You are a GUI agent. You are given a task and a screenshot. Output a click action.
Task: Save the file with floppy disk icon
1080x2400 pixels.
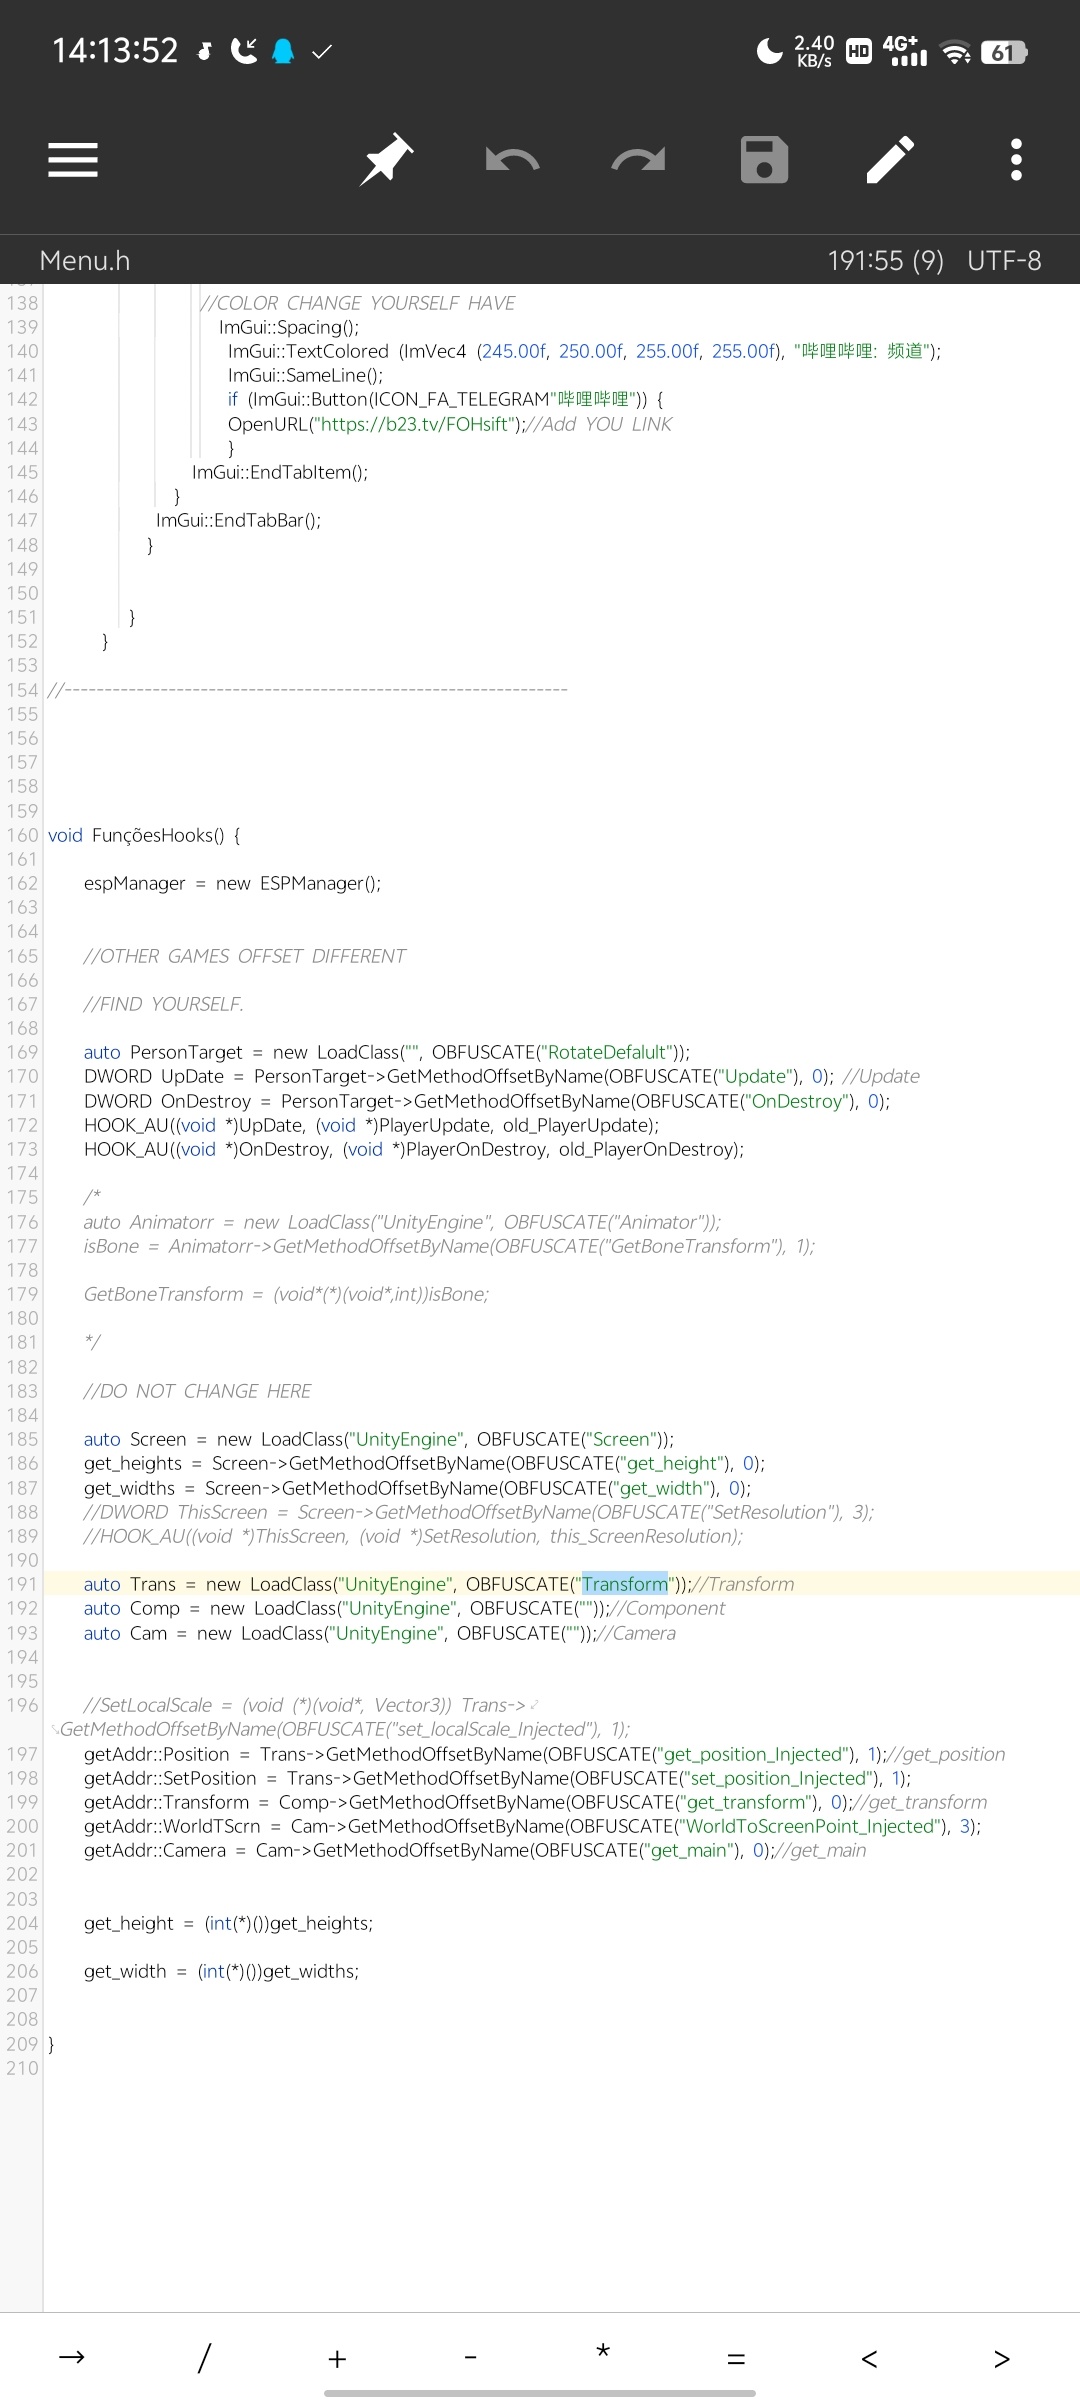point(764,160)
